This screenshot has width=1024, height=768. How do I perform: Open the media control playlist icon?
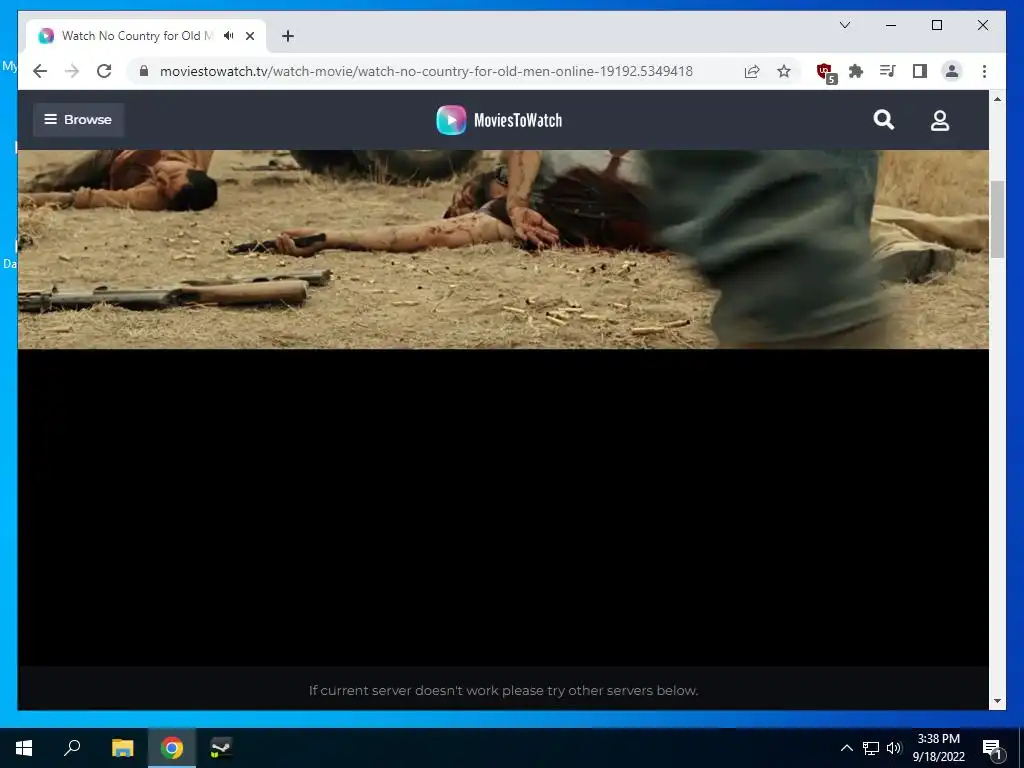pos(888,71)
